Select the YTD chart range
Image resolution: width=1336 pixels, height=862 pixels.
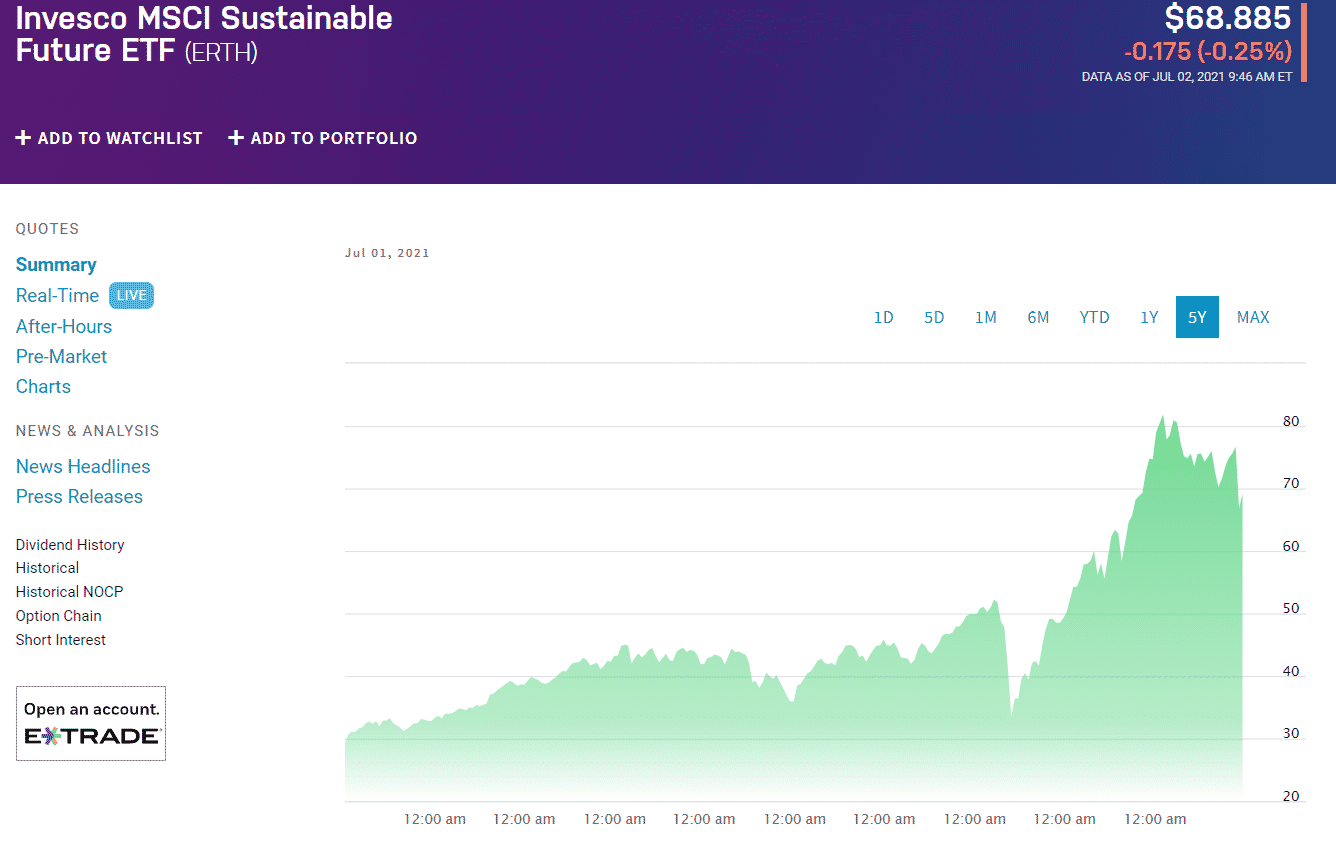(1094, 317)
